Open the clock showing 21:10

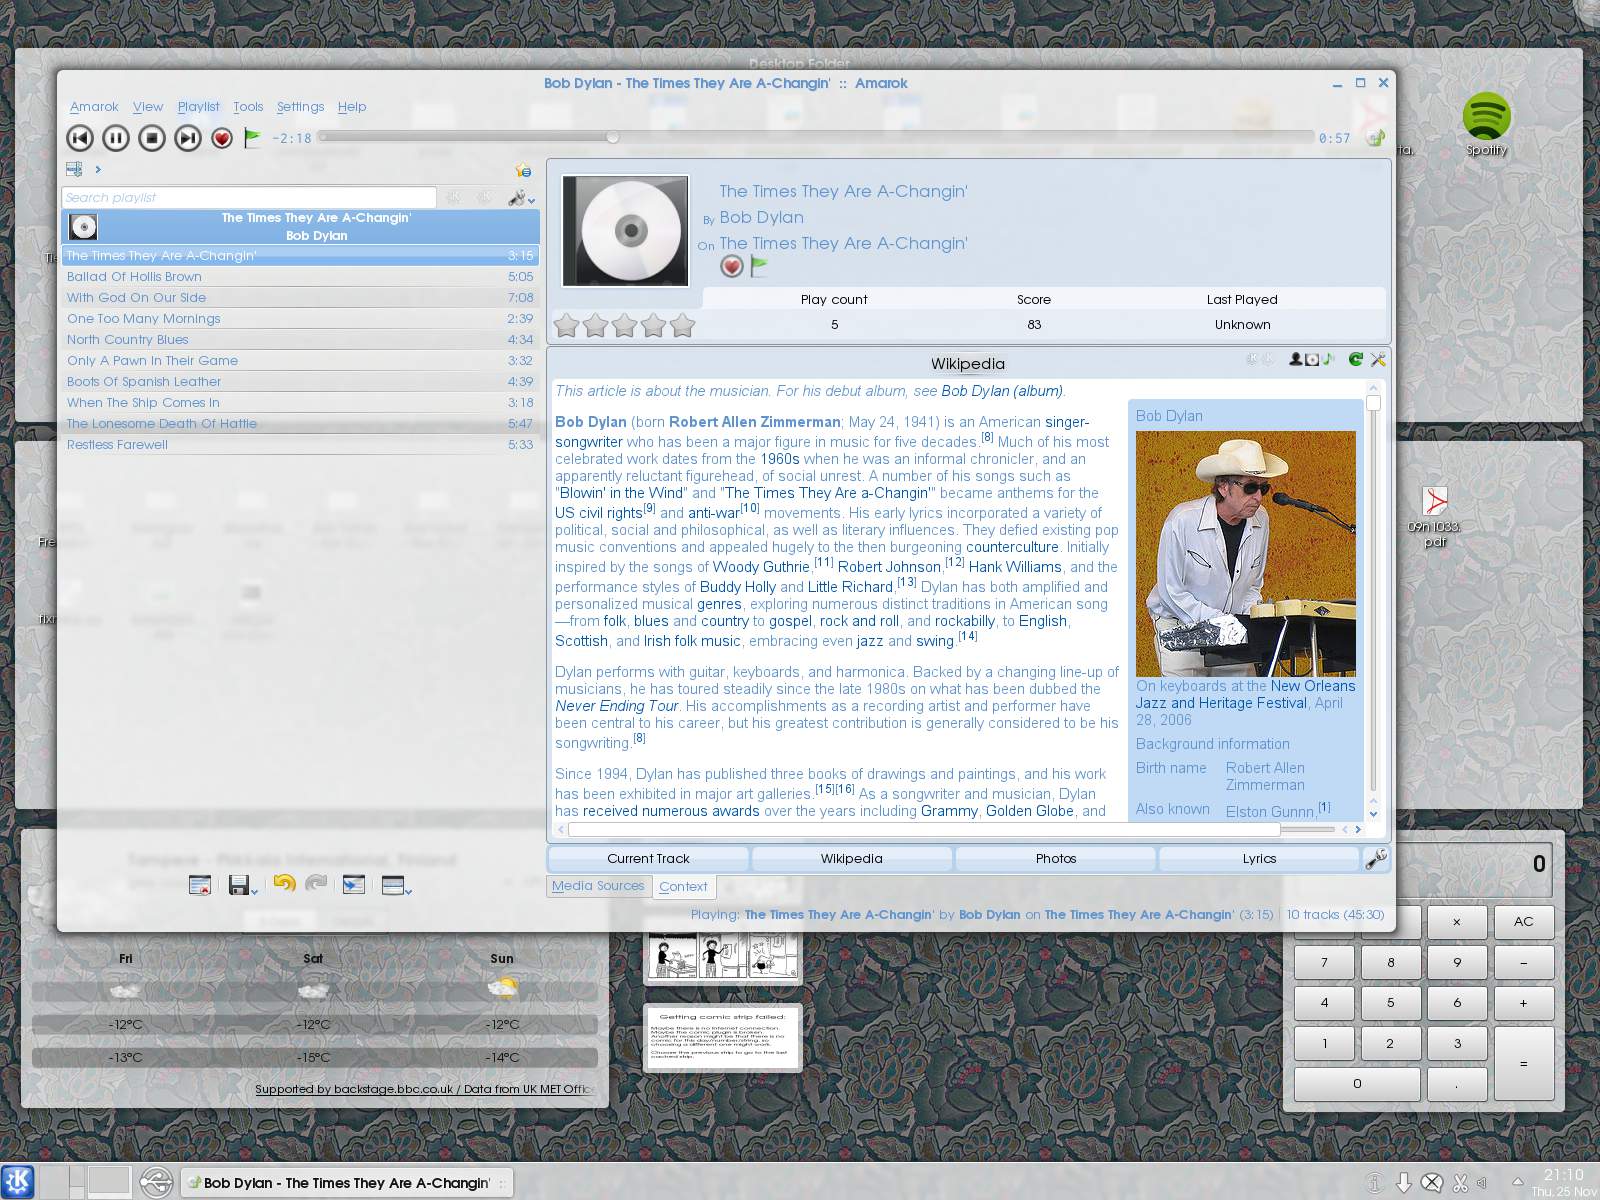[1563, 1182]
